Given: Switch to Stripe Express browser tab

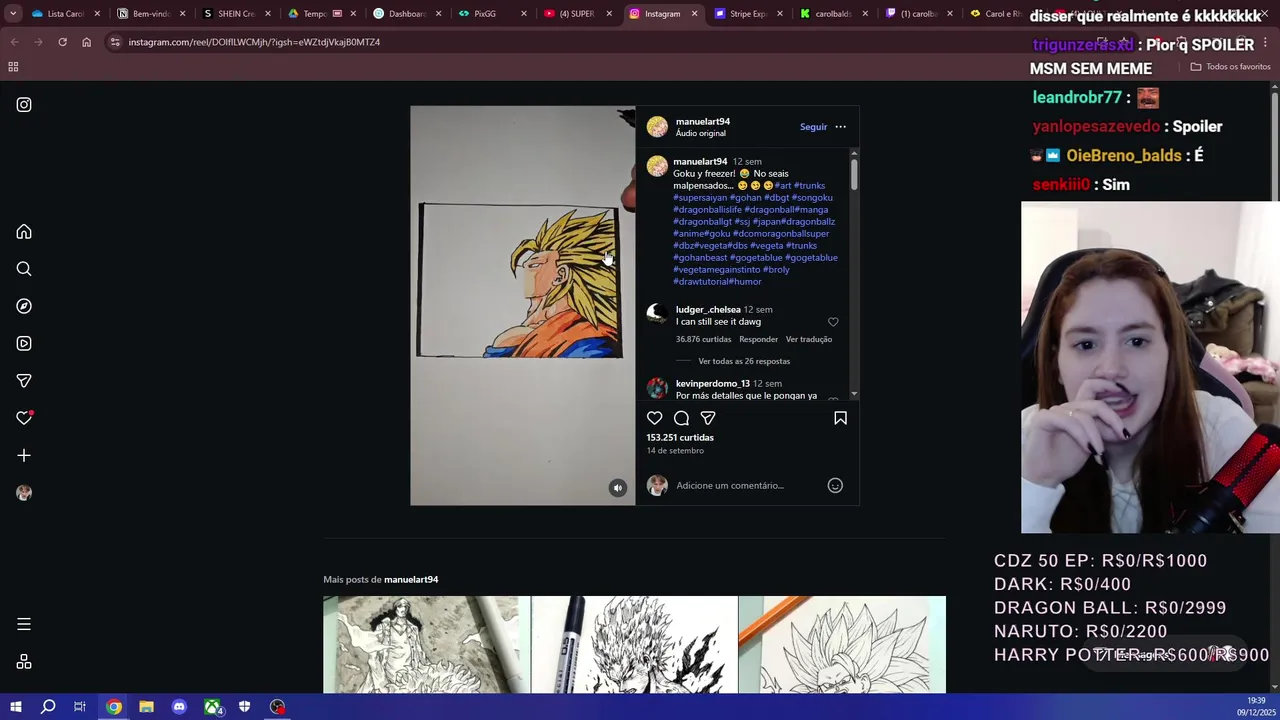Looking at the screenshot, I should (747, 14).
